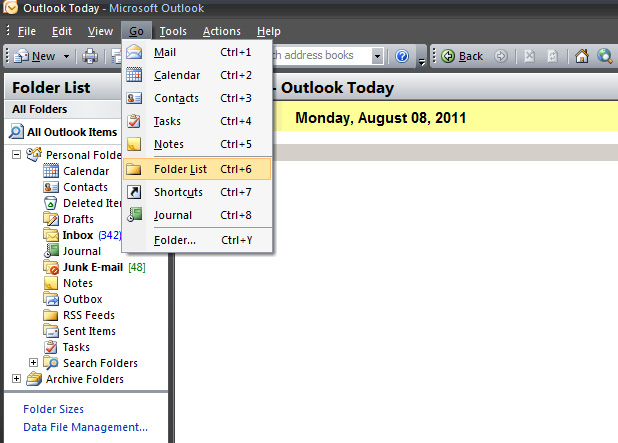618x443 pixels.
Task: Click the blue Help question mark icon
Action: (402, 56)
